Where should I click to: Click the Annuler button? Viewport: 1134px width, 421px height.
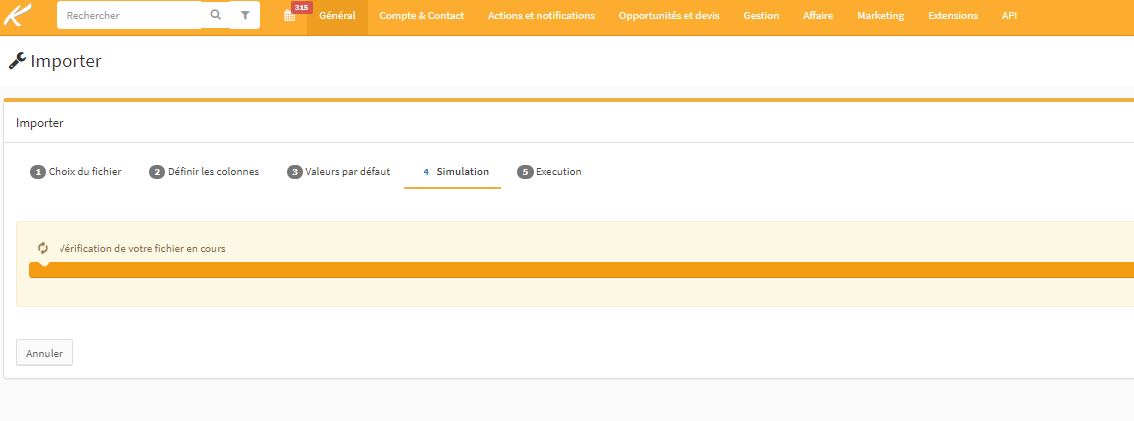[x=44, y=353]
